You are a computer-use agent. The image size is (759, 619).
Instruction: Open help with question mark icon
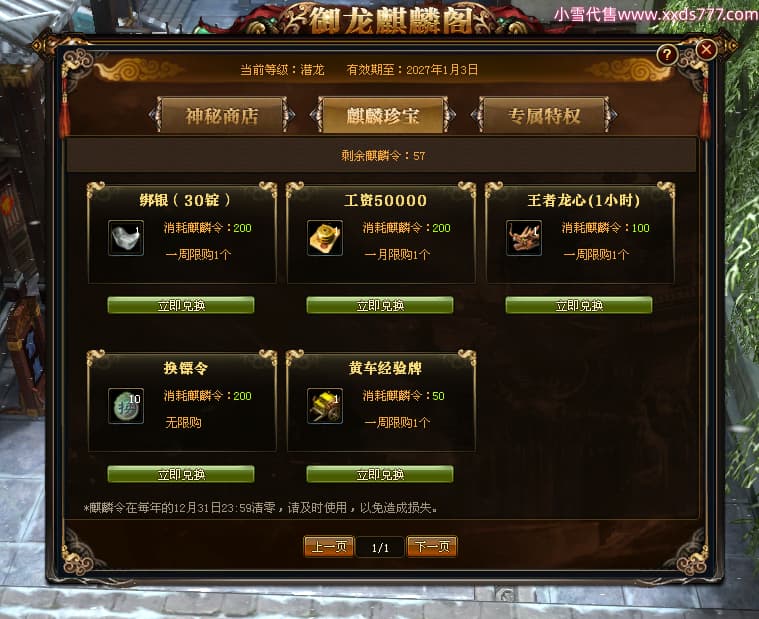tap(667, 54)
